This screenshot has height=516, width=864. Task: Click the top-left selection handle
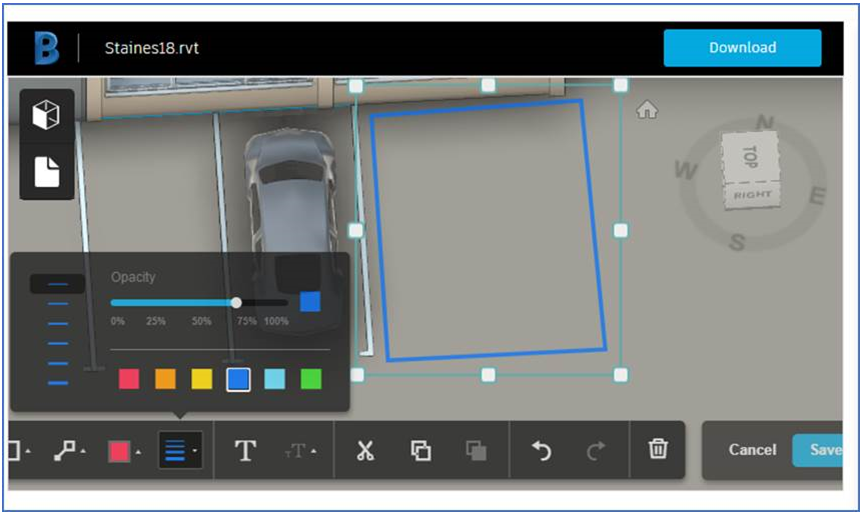click(x=356, y=86)
